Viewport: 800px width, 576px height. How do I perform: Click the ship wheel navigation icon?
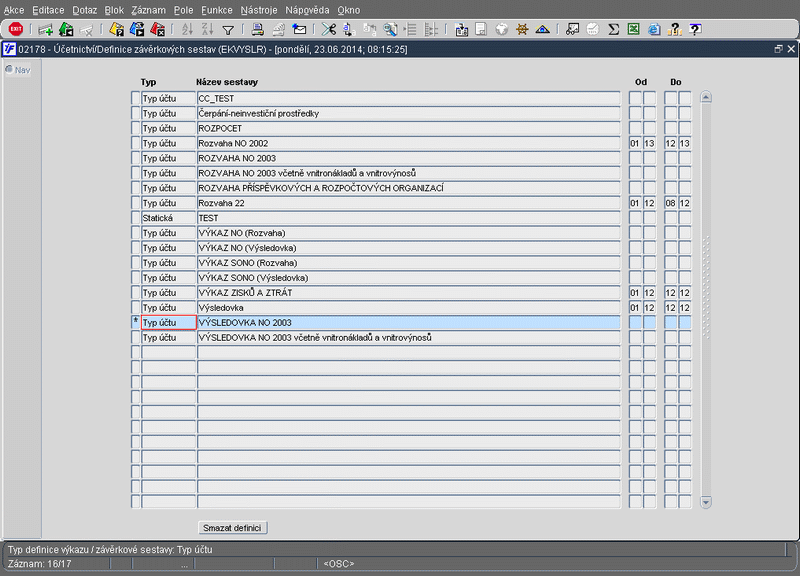pos(522,30)
